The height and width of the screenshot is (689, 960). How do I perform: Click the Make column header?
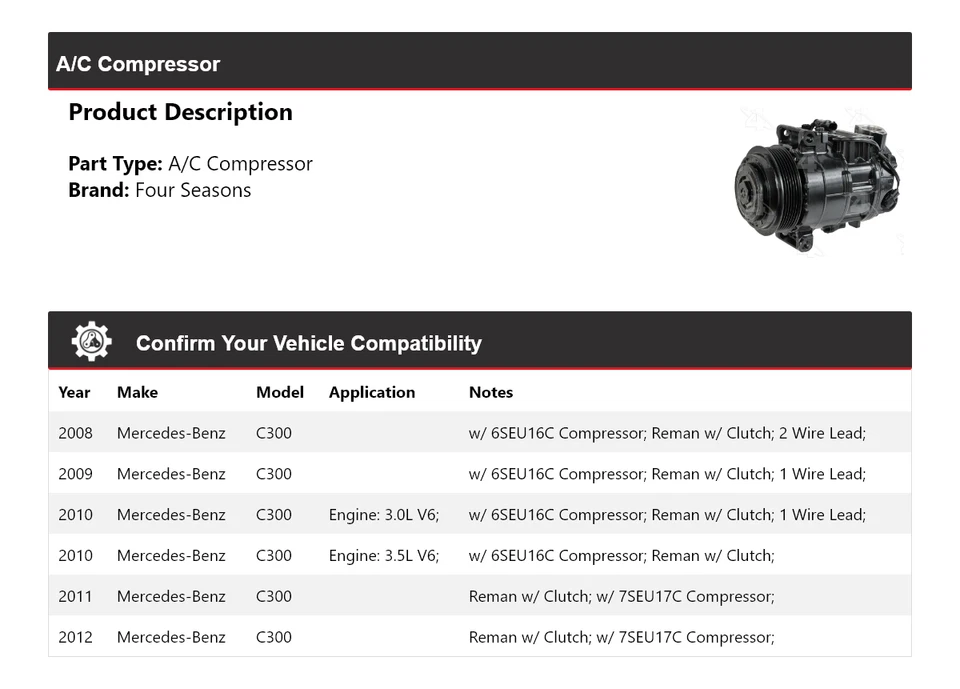pos(137,392)
